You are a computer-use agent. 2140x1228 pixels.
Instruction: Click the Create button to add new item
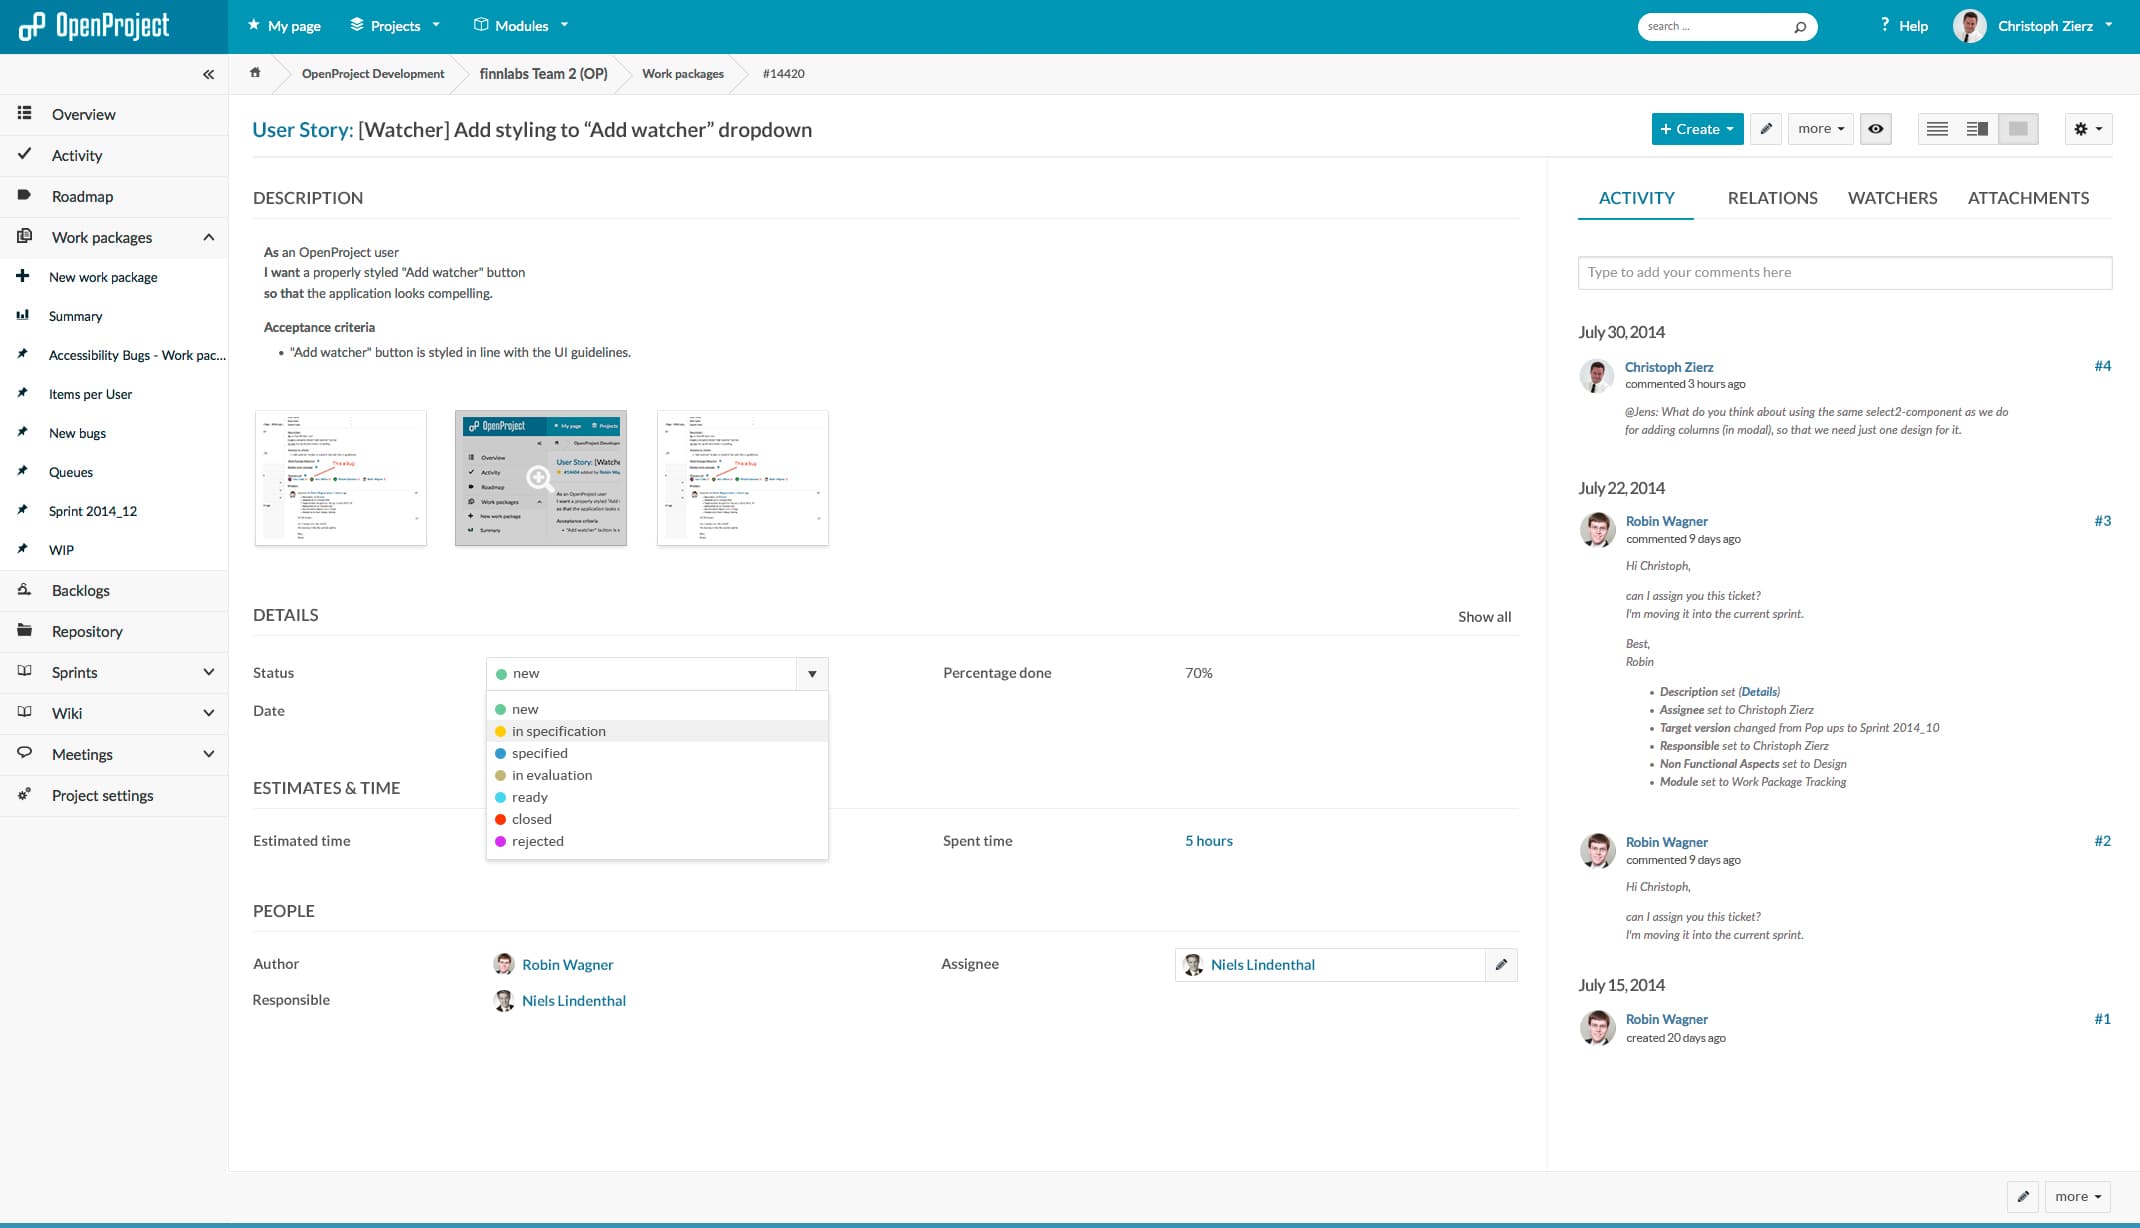coord(1695,129)
